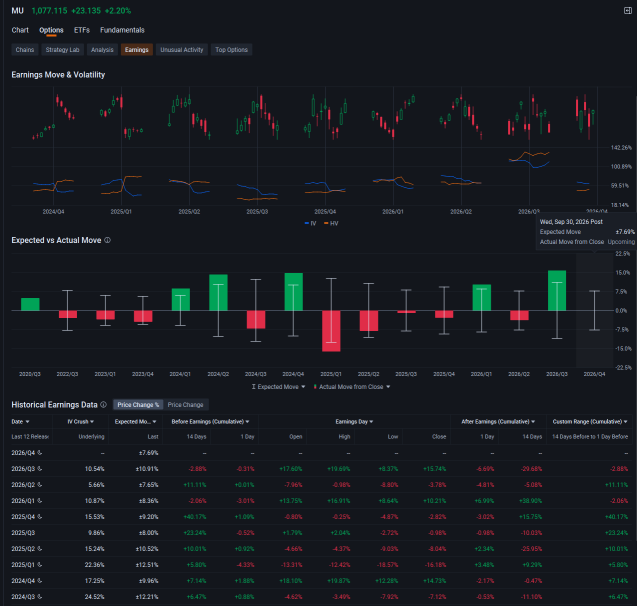637x606 pixels.
Task: Click the 24.52% IV crush value
Action: (94, 597)
